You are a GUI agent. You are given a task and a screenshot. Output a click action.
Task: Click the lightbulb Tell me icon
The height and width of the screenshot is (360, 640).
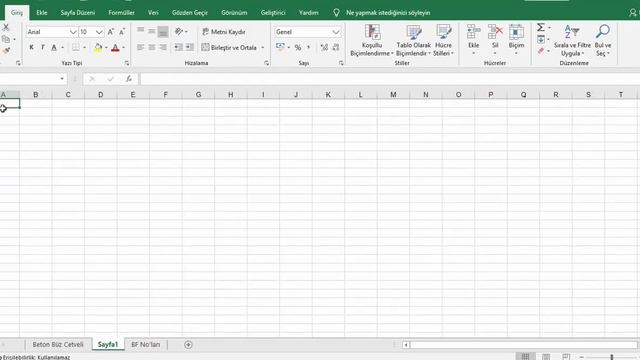[x=336, y=13]
